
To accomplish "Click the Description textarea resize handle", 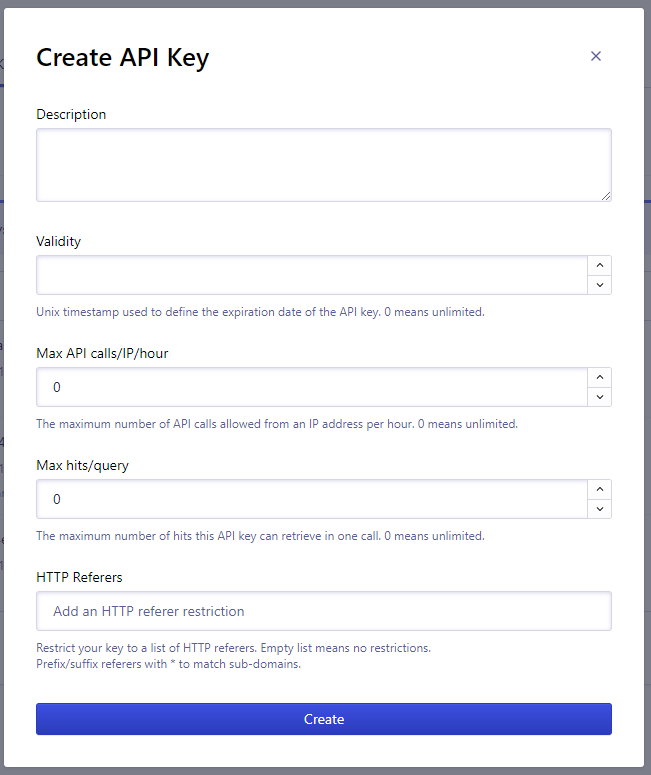I will 606,196.
